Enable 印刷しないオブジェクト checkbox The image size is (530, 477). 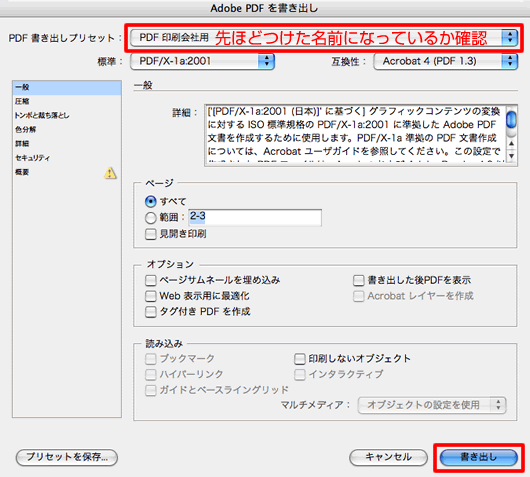tap(299, 358)
